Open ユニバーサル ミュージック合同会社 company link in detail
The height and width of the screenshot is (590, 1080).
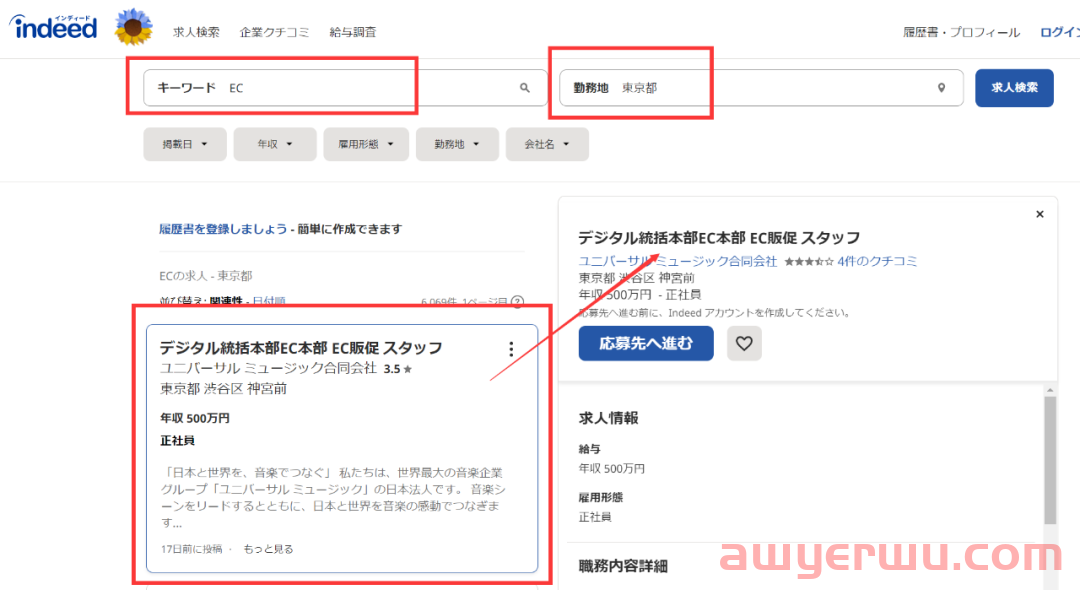click(677, 261)
